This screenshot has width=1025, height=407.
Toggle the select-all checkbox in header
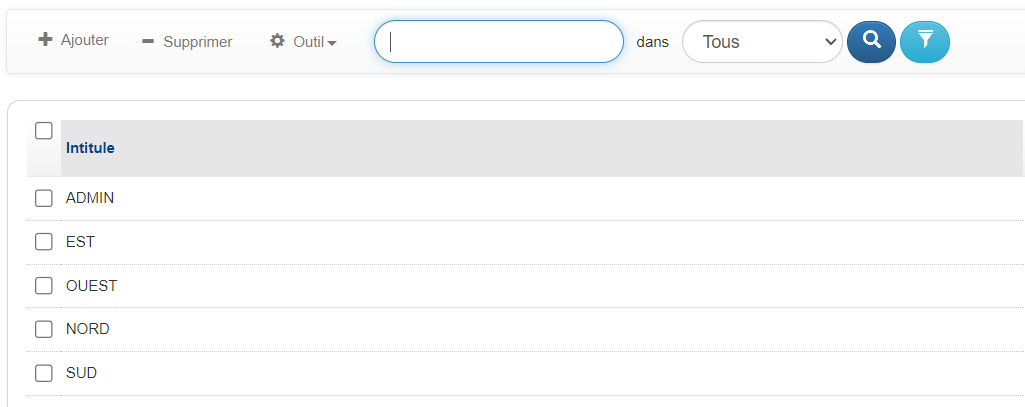click(x=44, y=131)
